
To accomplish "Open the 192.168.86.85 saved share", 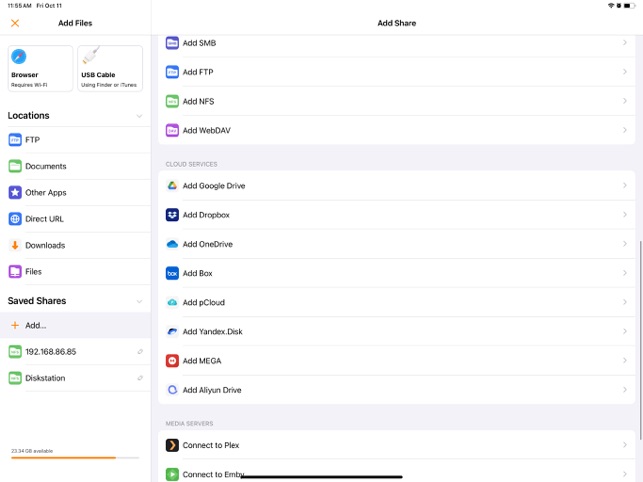I will pos(75,352).
